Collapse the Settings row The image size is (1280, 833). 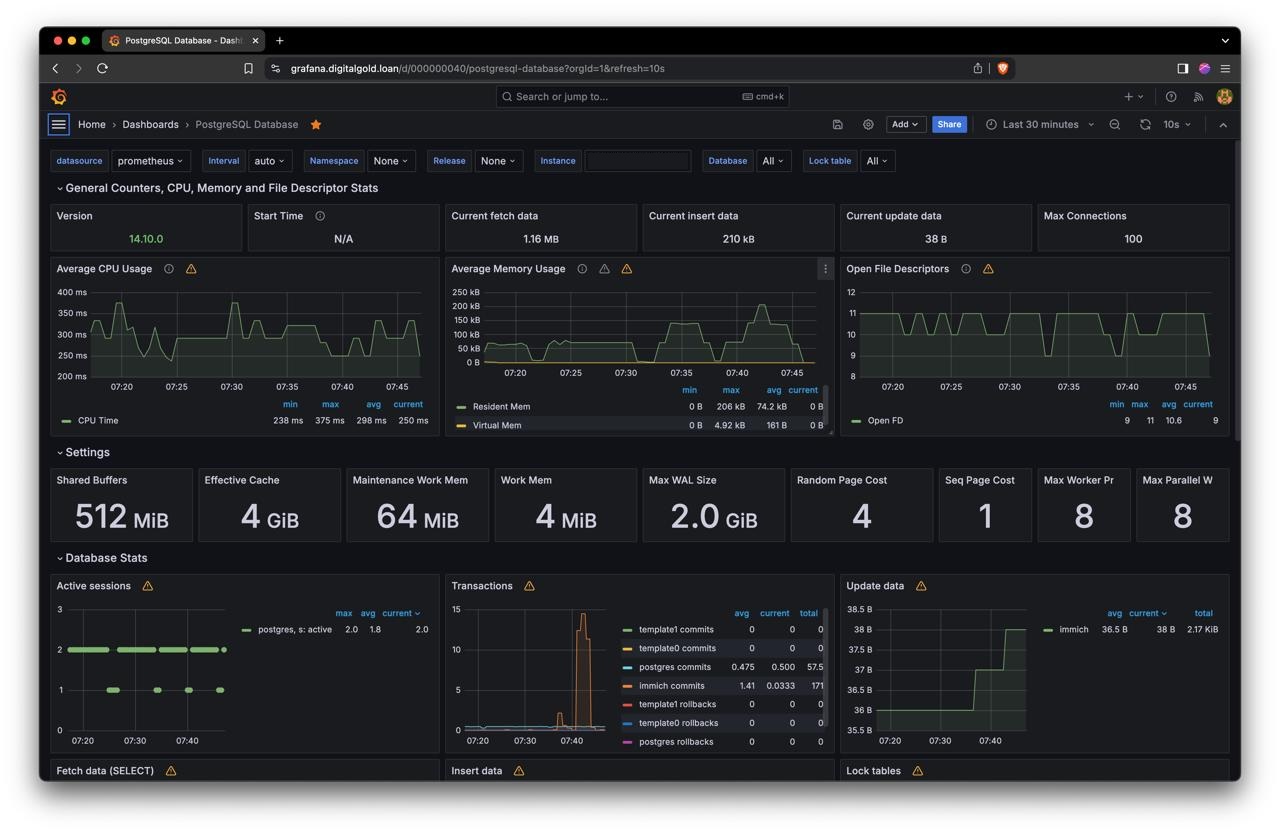(x=83, y=453)
